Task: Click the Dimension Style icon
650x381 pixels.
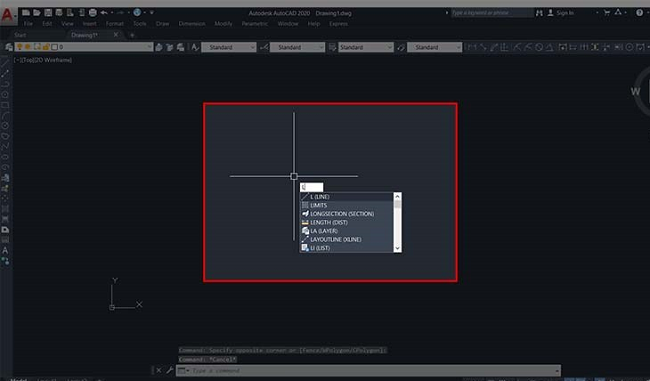Action: [x=264, y=47]
